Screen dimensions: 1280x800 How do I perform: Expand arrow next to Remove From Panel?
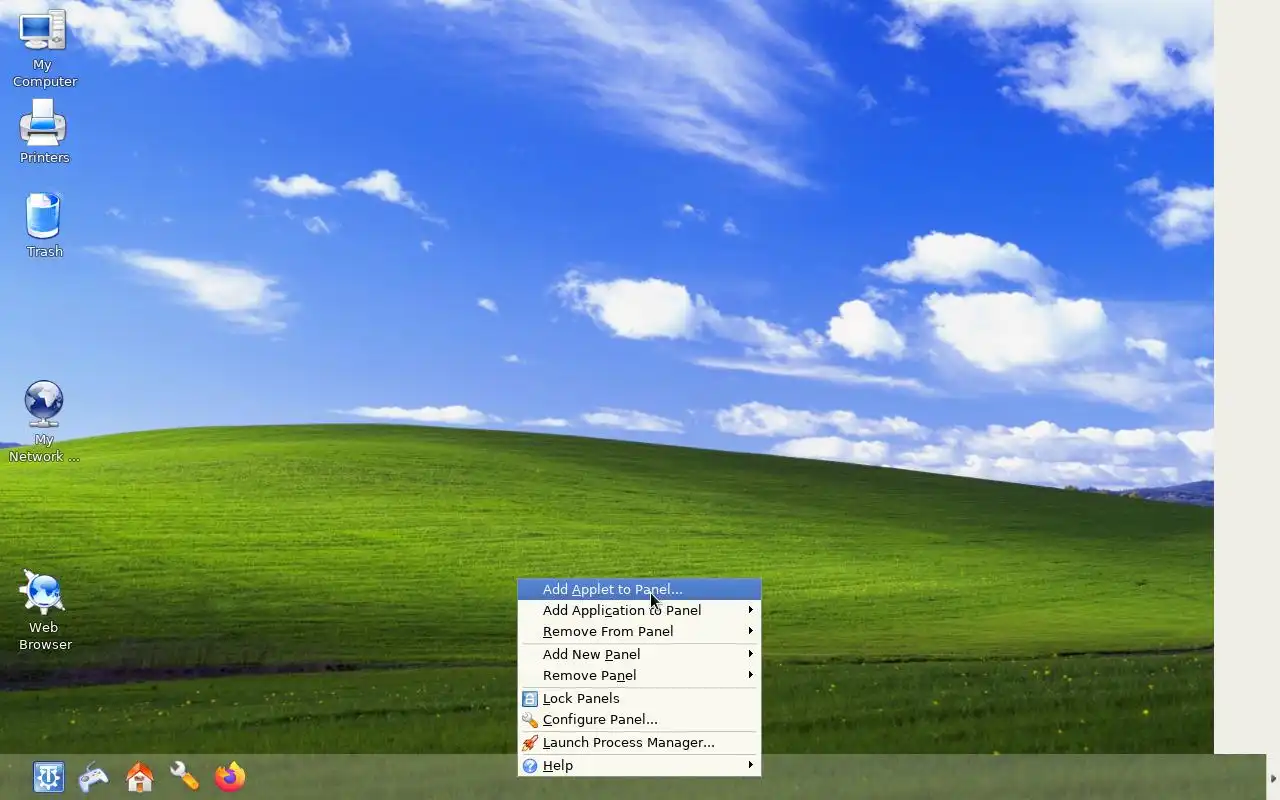750,631
